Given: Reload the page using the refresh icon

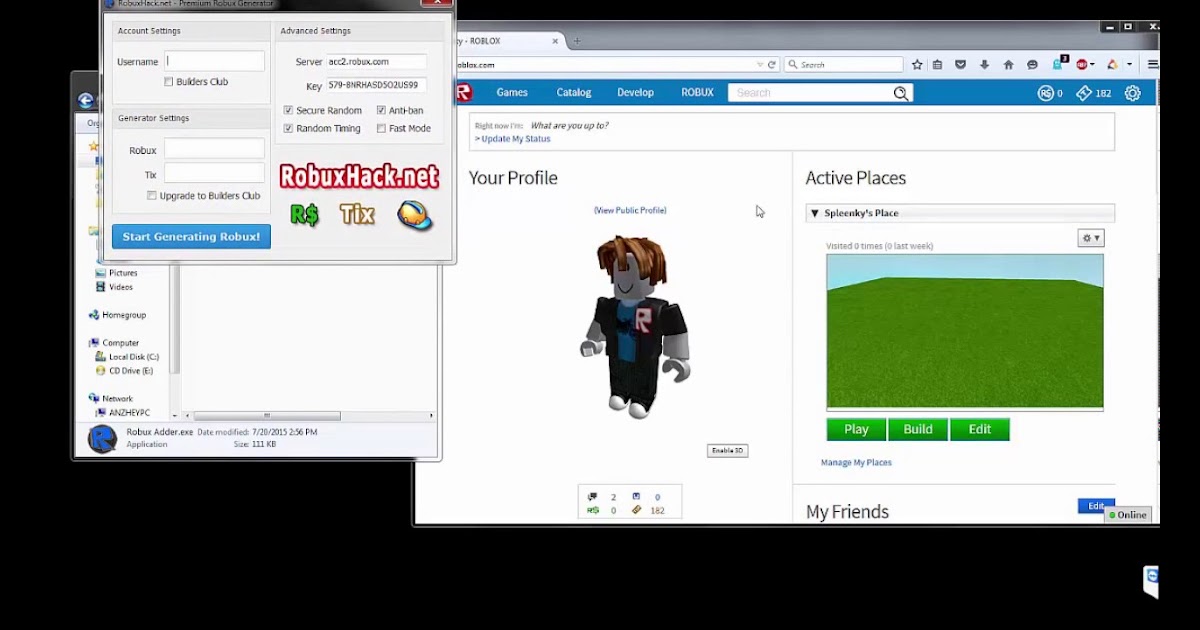Looking at the screenshot, I should pos(772,64).
